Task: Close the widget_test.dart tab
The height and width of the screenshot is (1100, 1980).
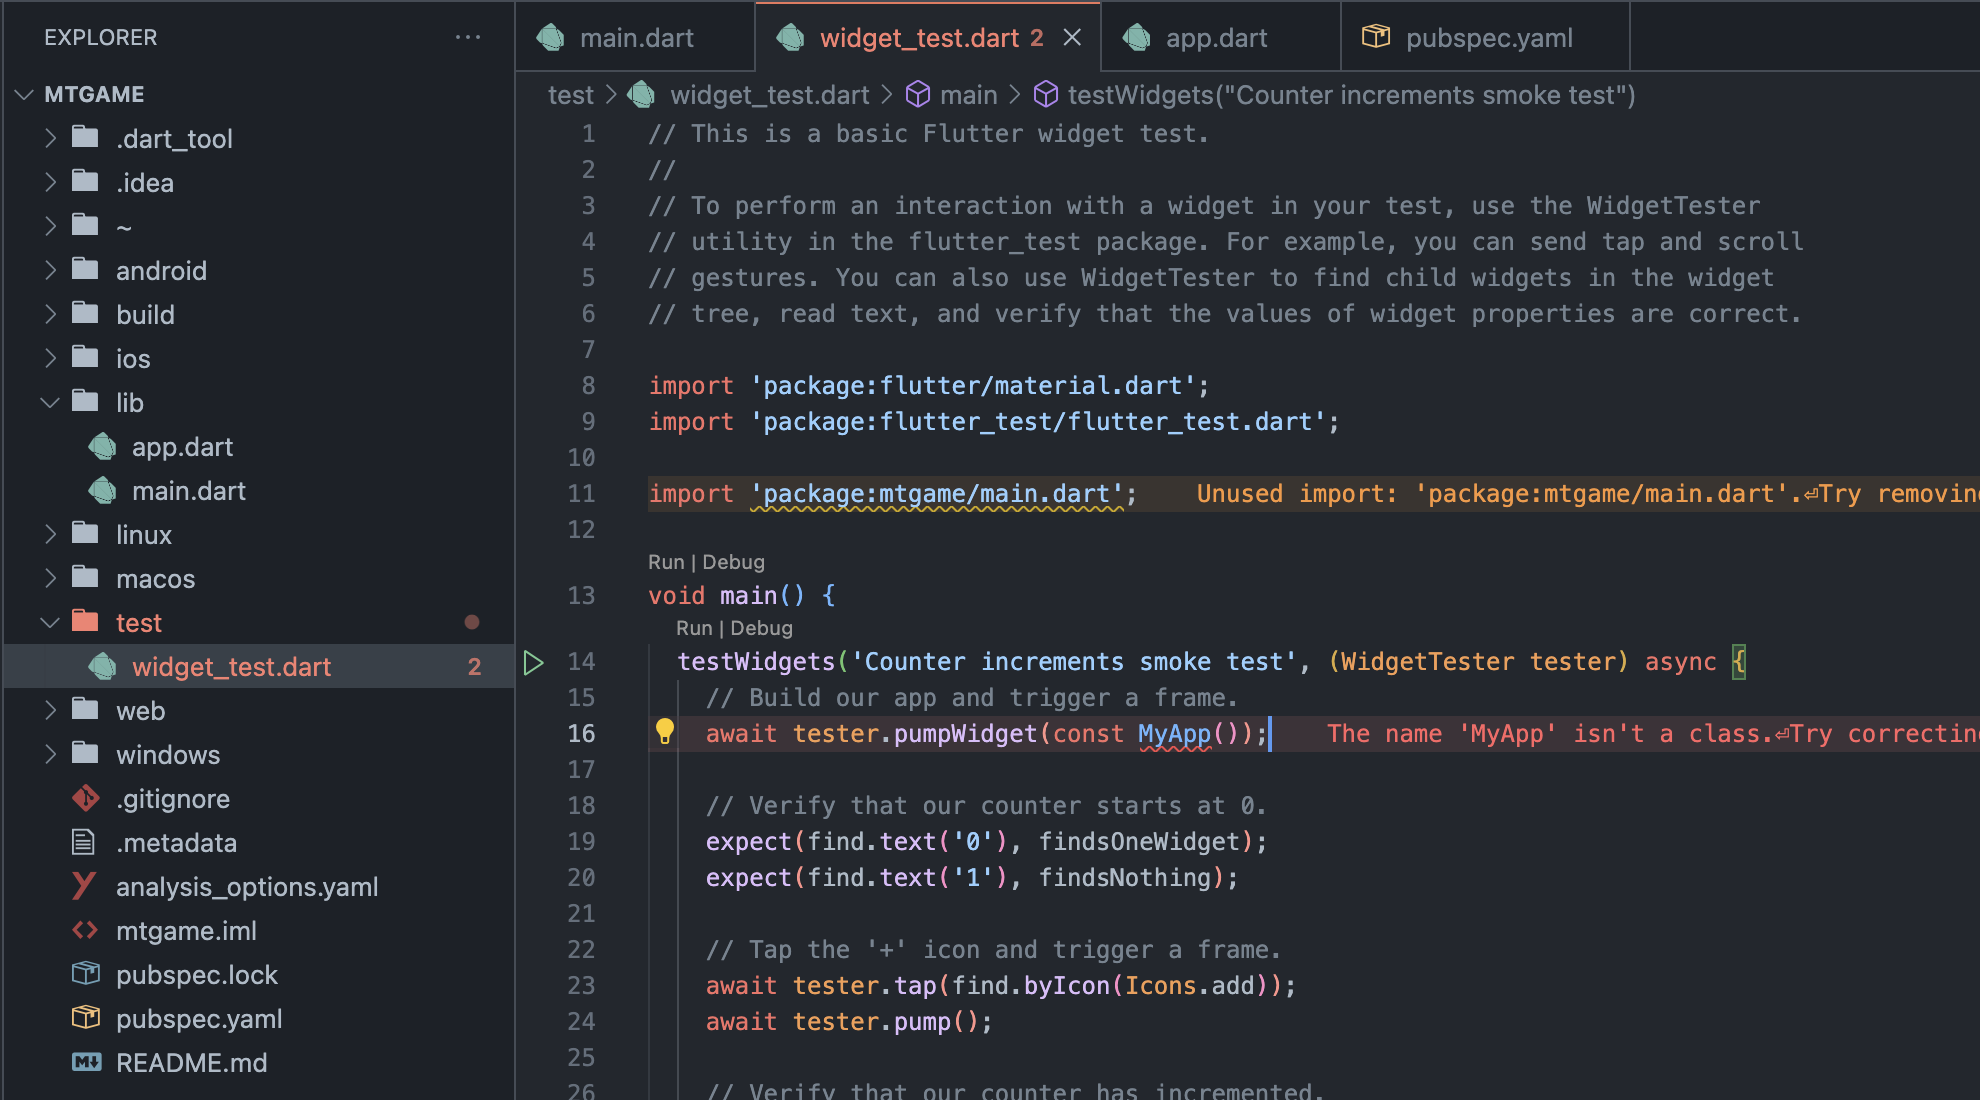Action: coord(1072,38)
